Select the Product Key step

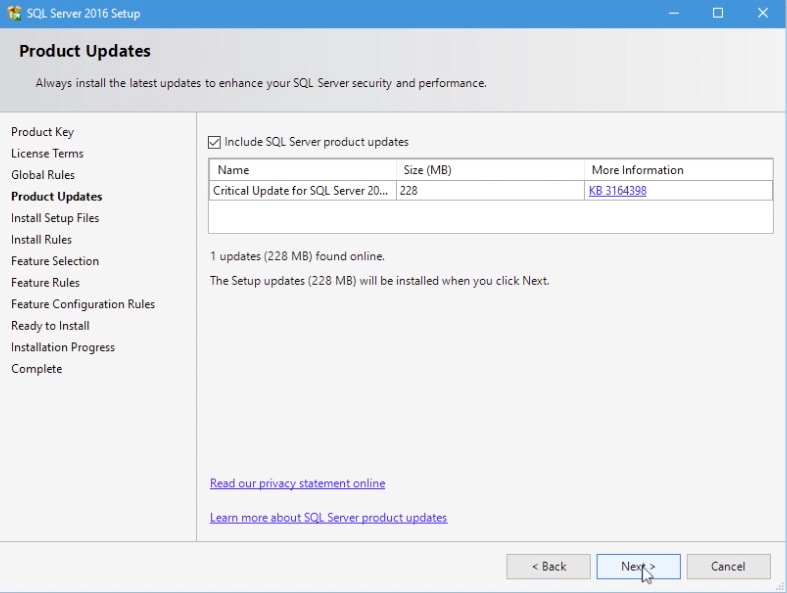click(x=43, y=132)
